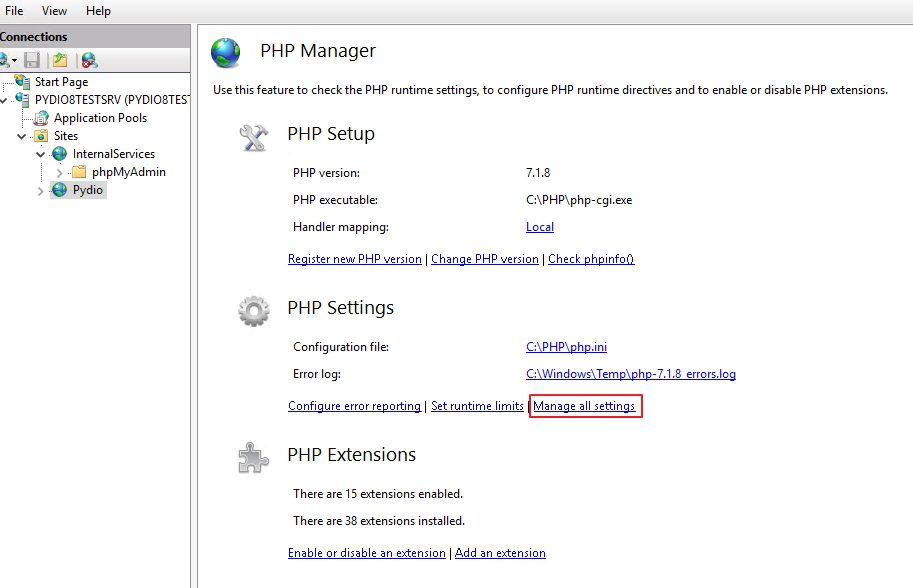Click the Up One Level folder icon
The height and width of the screenshot is (588, 913).
[x=60, y=60]
